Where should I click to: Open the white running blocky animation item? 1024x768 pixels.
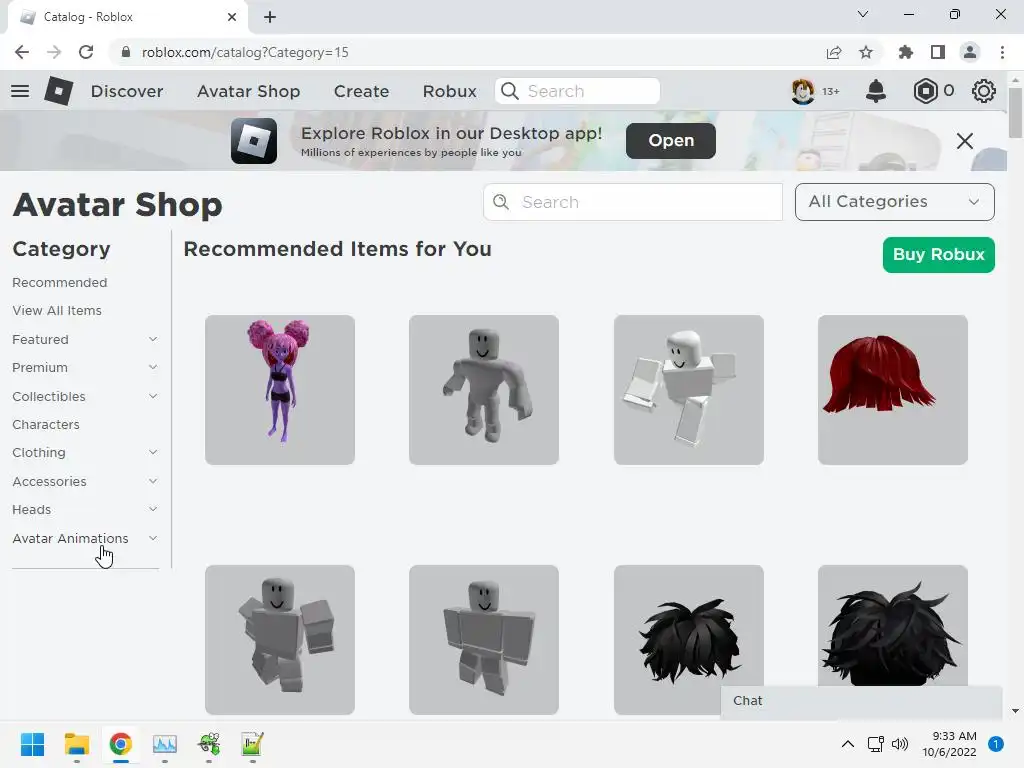(x=688, y=390)
